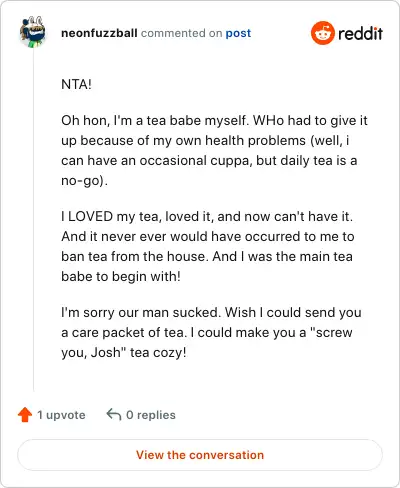The width and height of the screenshot is (400, 488).
Task: Click the vertical comment thread line
Action: pyautogui.click(x=33, y=220)
